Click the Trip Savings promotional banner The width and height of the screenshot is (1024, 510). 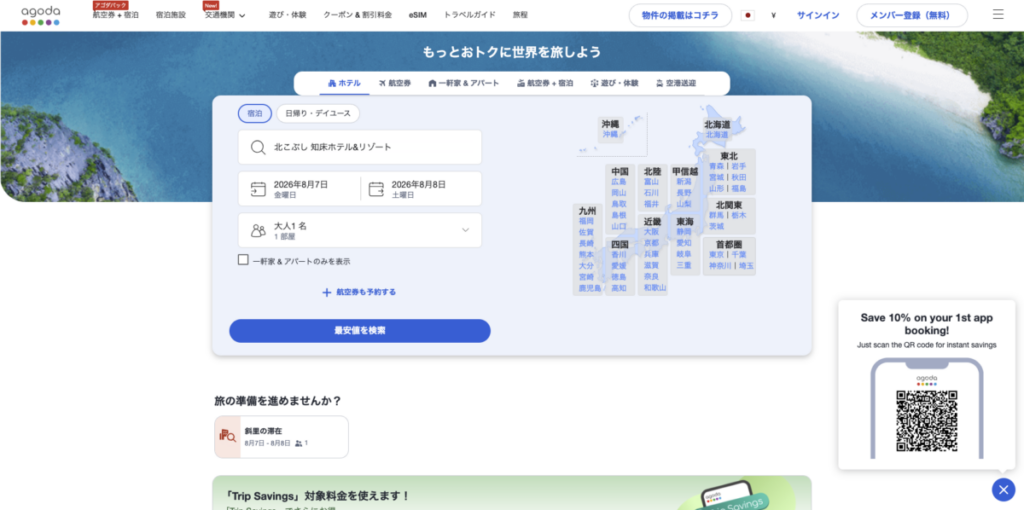511,493
